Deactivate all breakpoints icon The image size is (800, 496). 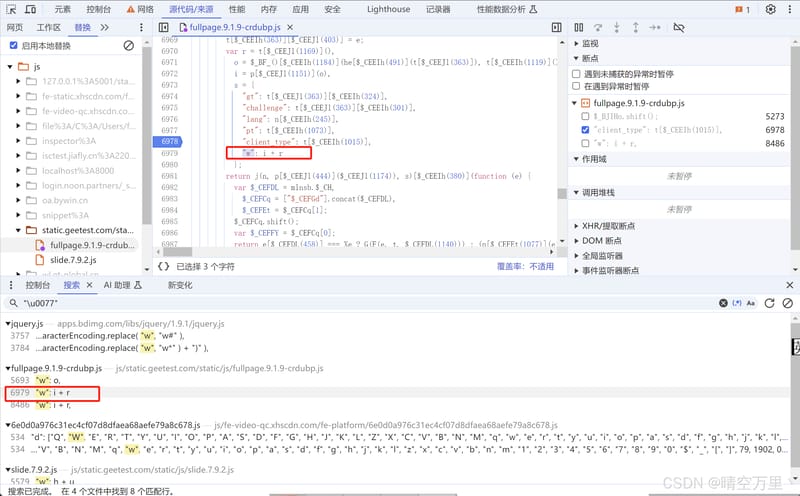coord(679,28)
